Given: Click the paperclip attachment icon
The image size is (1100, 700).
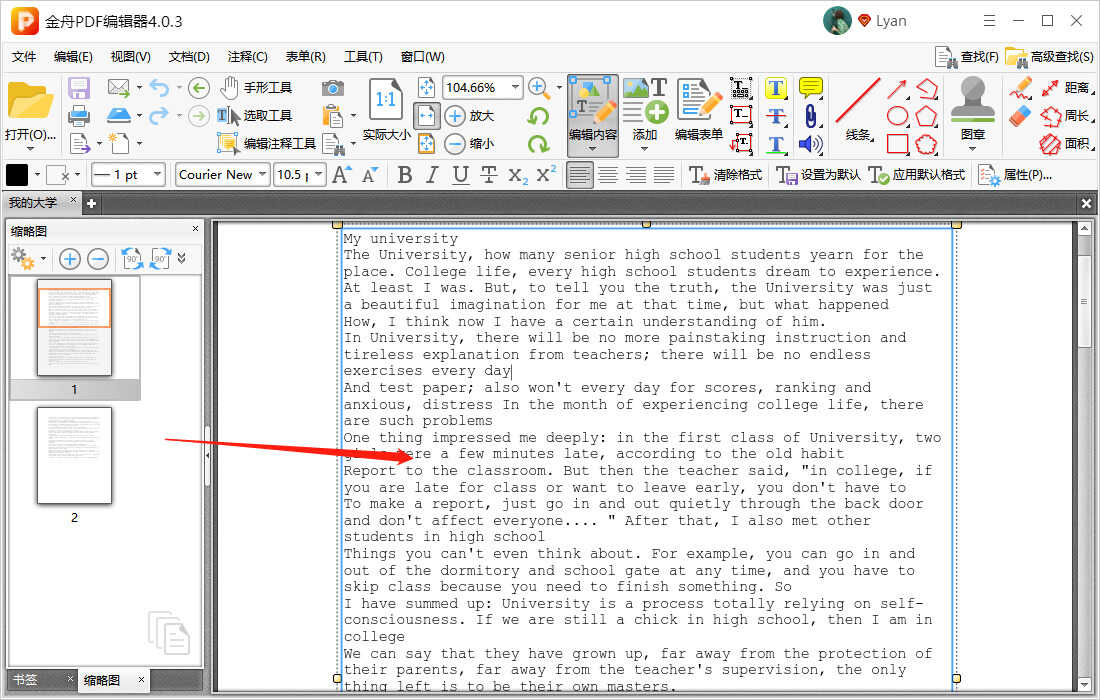Looking at the screenshot, I should click(x=810, y=116).
